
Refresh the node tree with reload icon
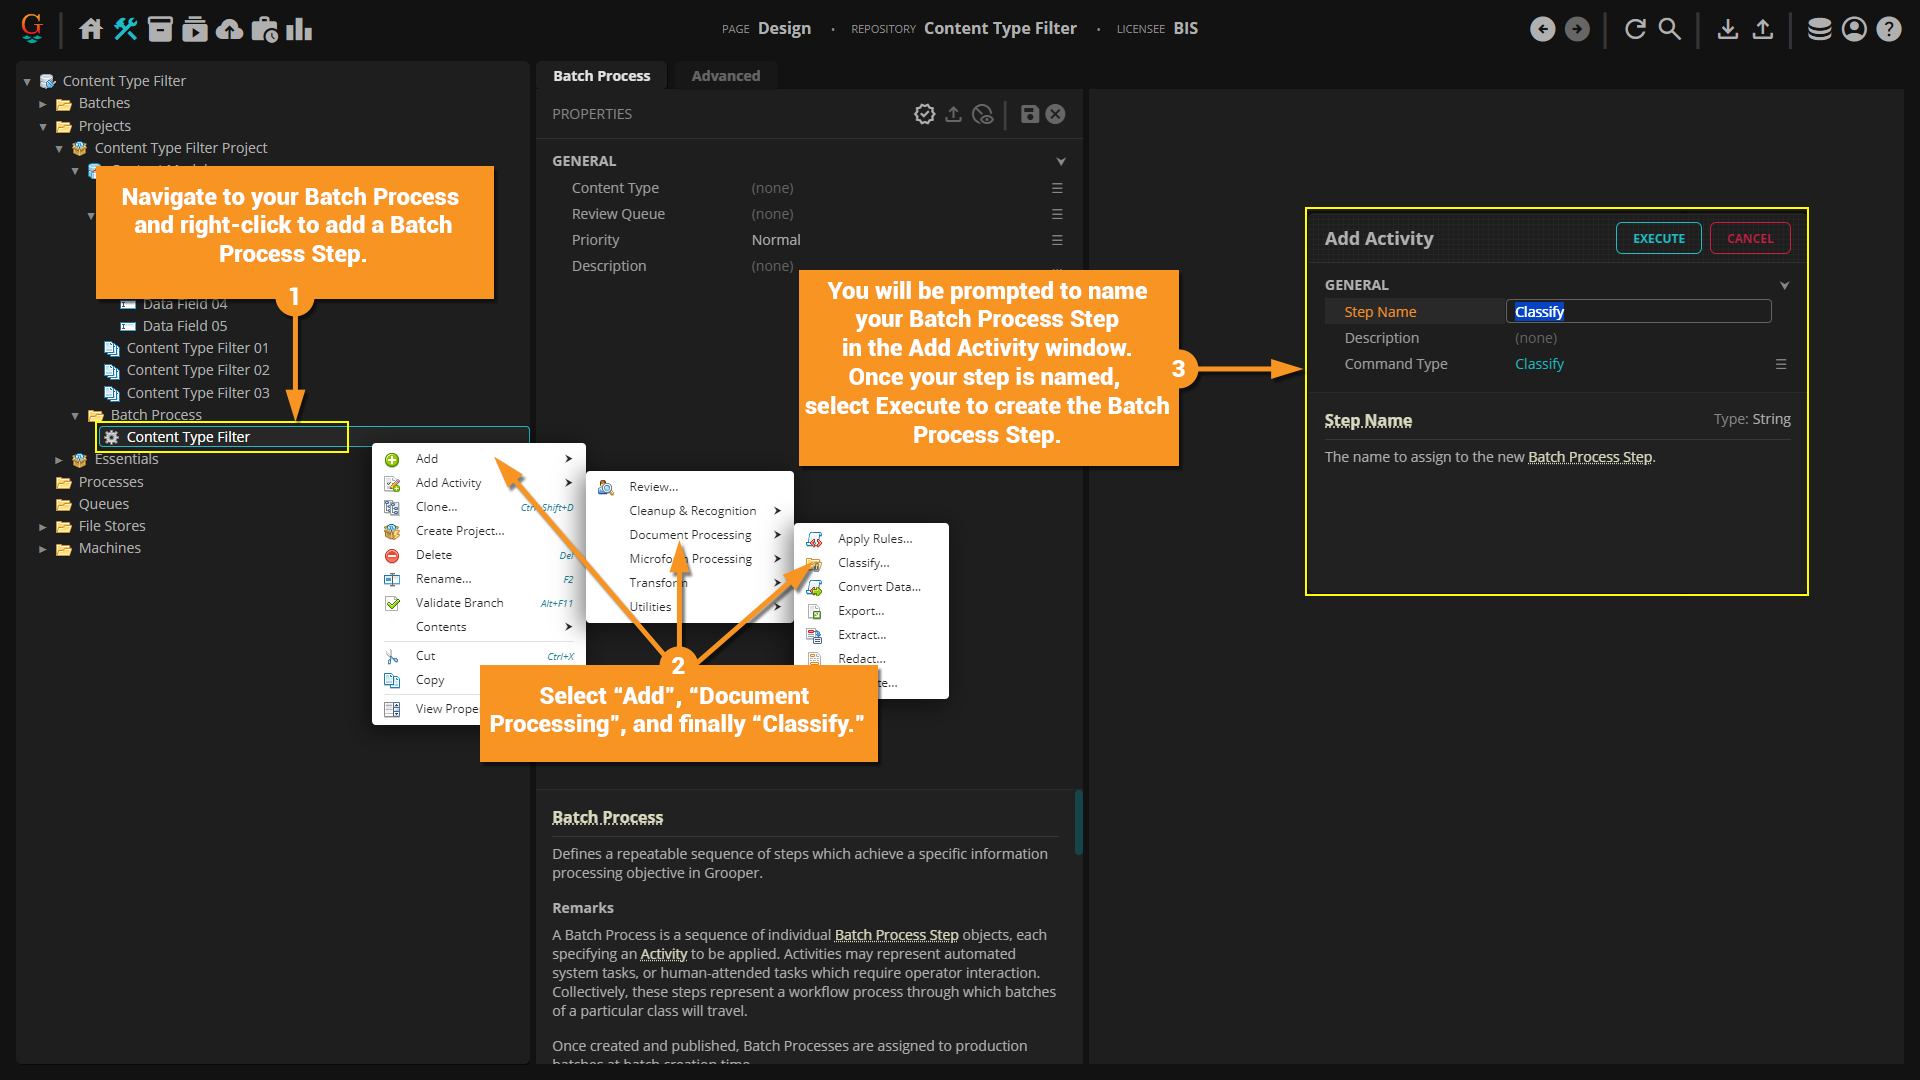pyautogui.click(x=1635, y=29)
